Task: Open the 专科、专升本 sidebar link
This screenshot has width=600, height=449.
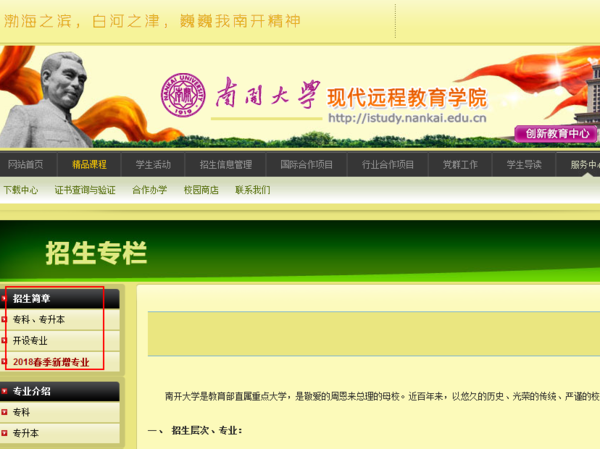Action: (x=60, y=320)
